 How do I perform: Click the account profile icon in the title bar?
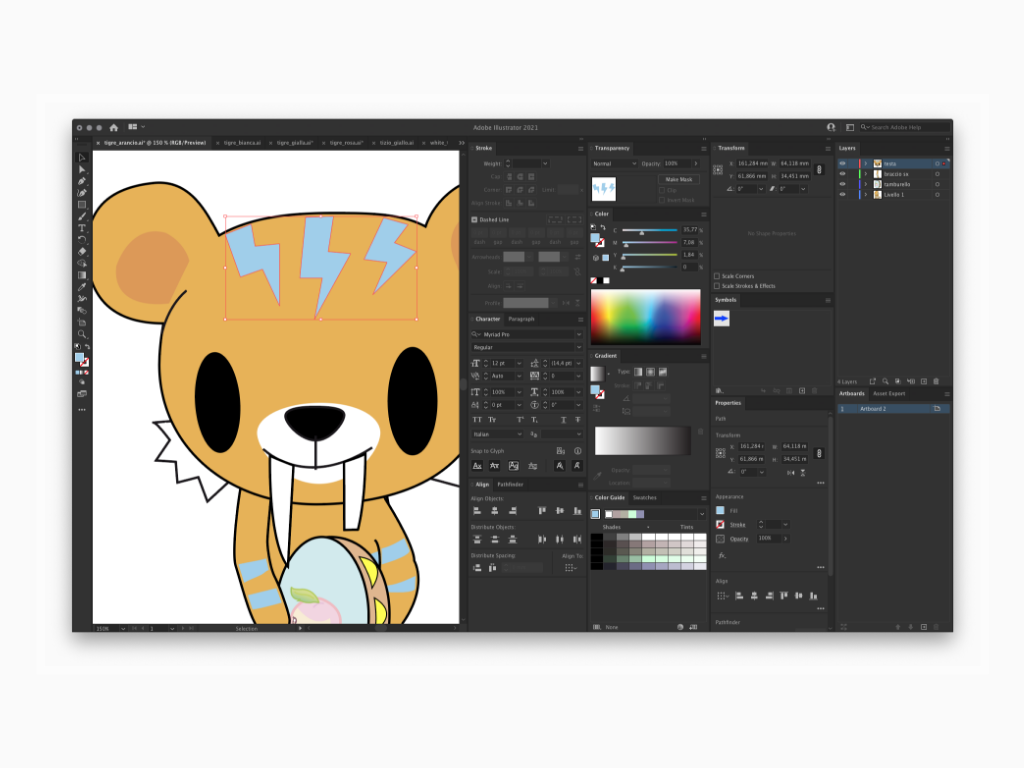(831, 127)
